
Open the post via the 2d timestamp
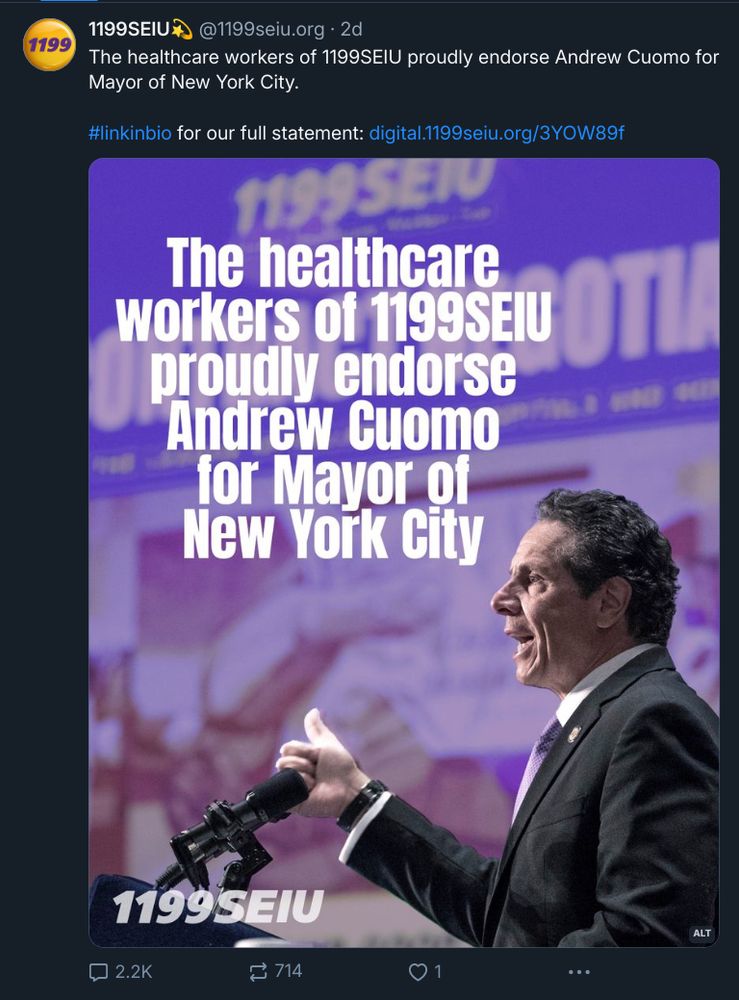(351, 29)
